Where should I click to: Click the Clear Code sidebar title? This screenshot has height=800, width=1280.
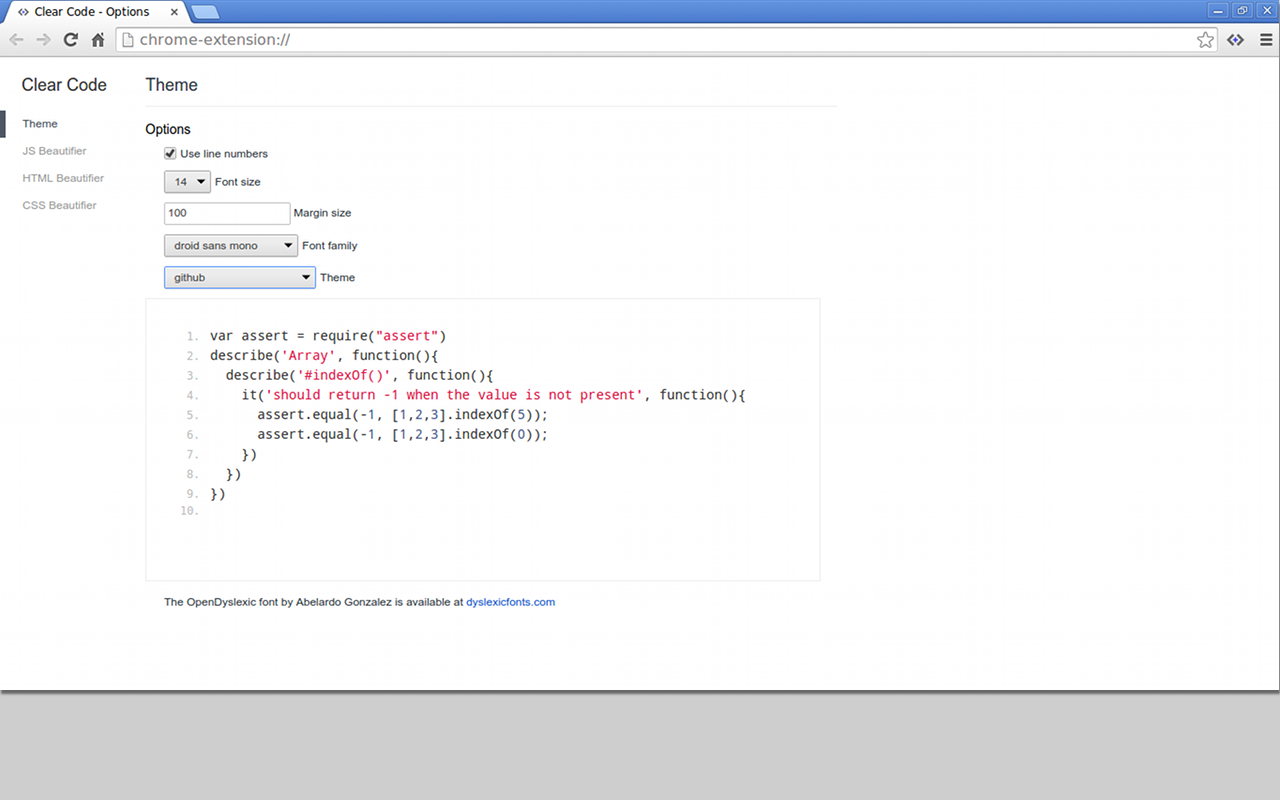(64, 85)
